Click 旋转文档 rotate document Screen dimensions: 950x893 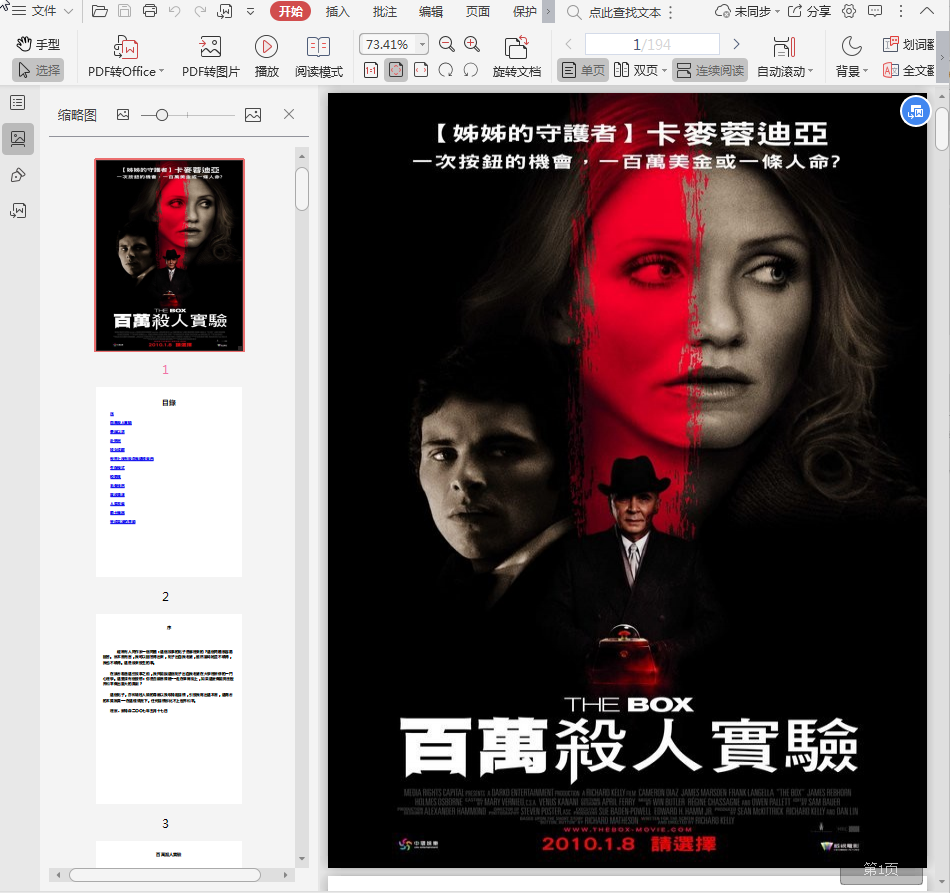[x=516, y=58]
